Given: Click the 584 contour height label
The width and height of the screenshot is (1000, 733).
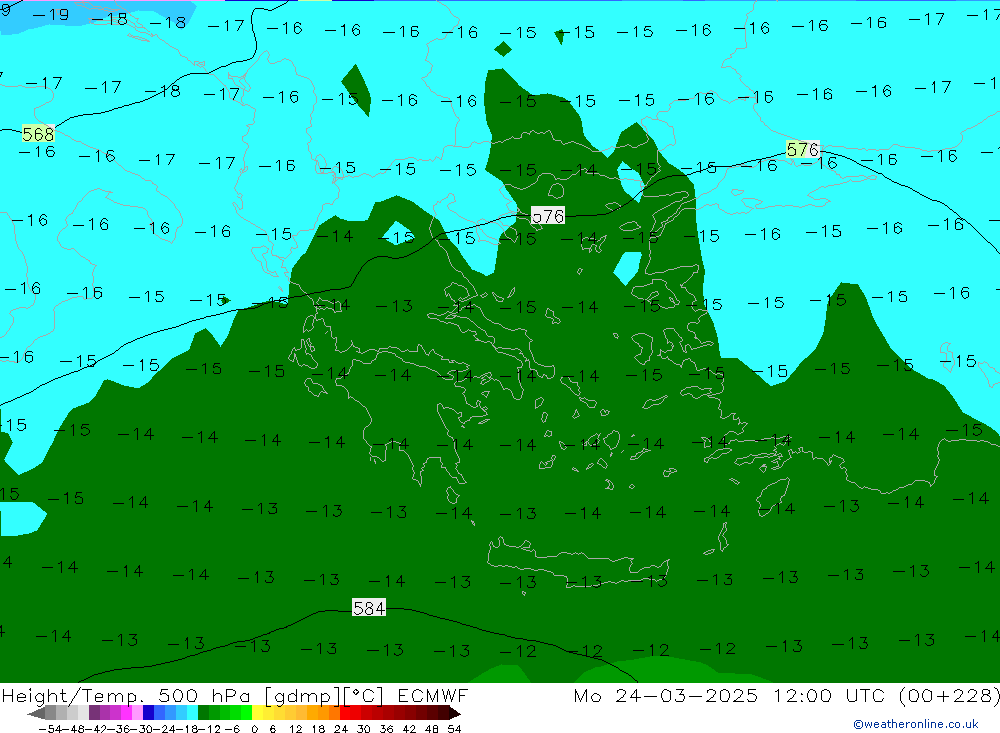Looking at the screenshot, I should point(369,608).
